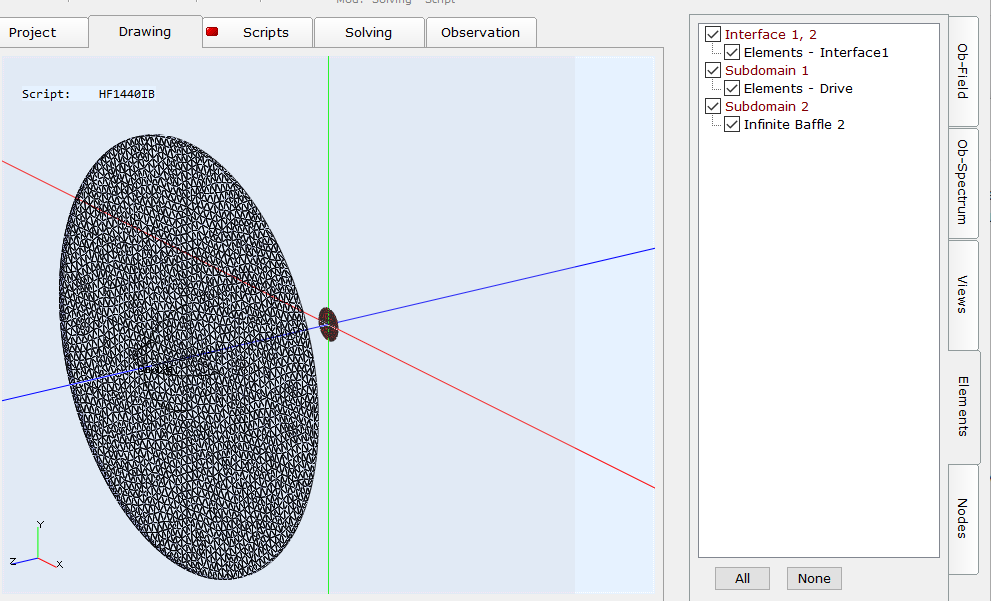
Task: Select 'Elements - Interface1' tree label
Action: coord(816,52)
